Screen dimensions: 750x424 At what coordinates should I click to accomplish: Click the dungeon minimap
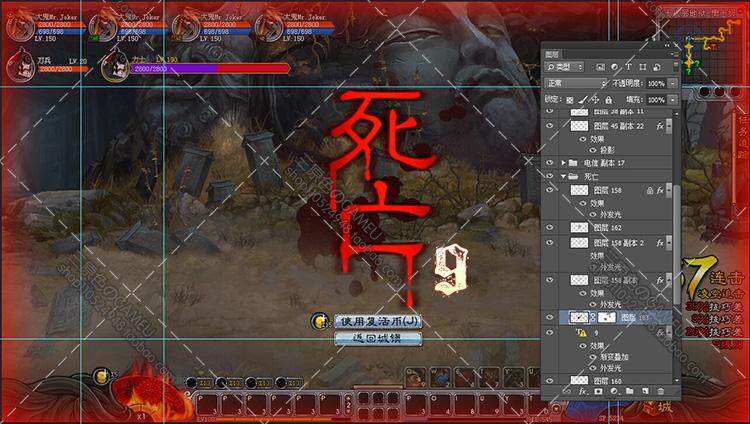pos(704,48)
